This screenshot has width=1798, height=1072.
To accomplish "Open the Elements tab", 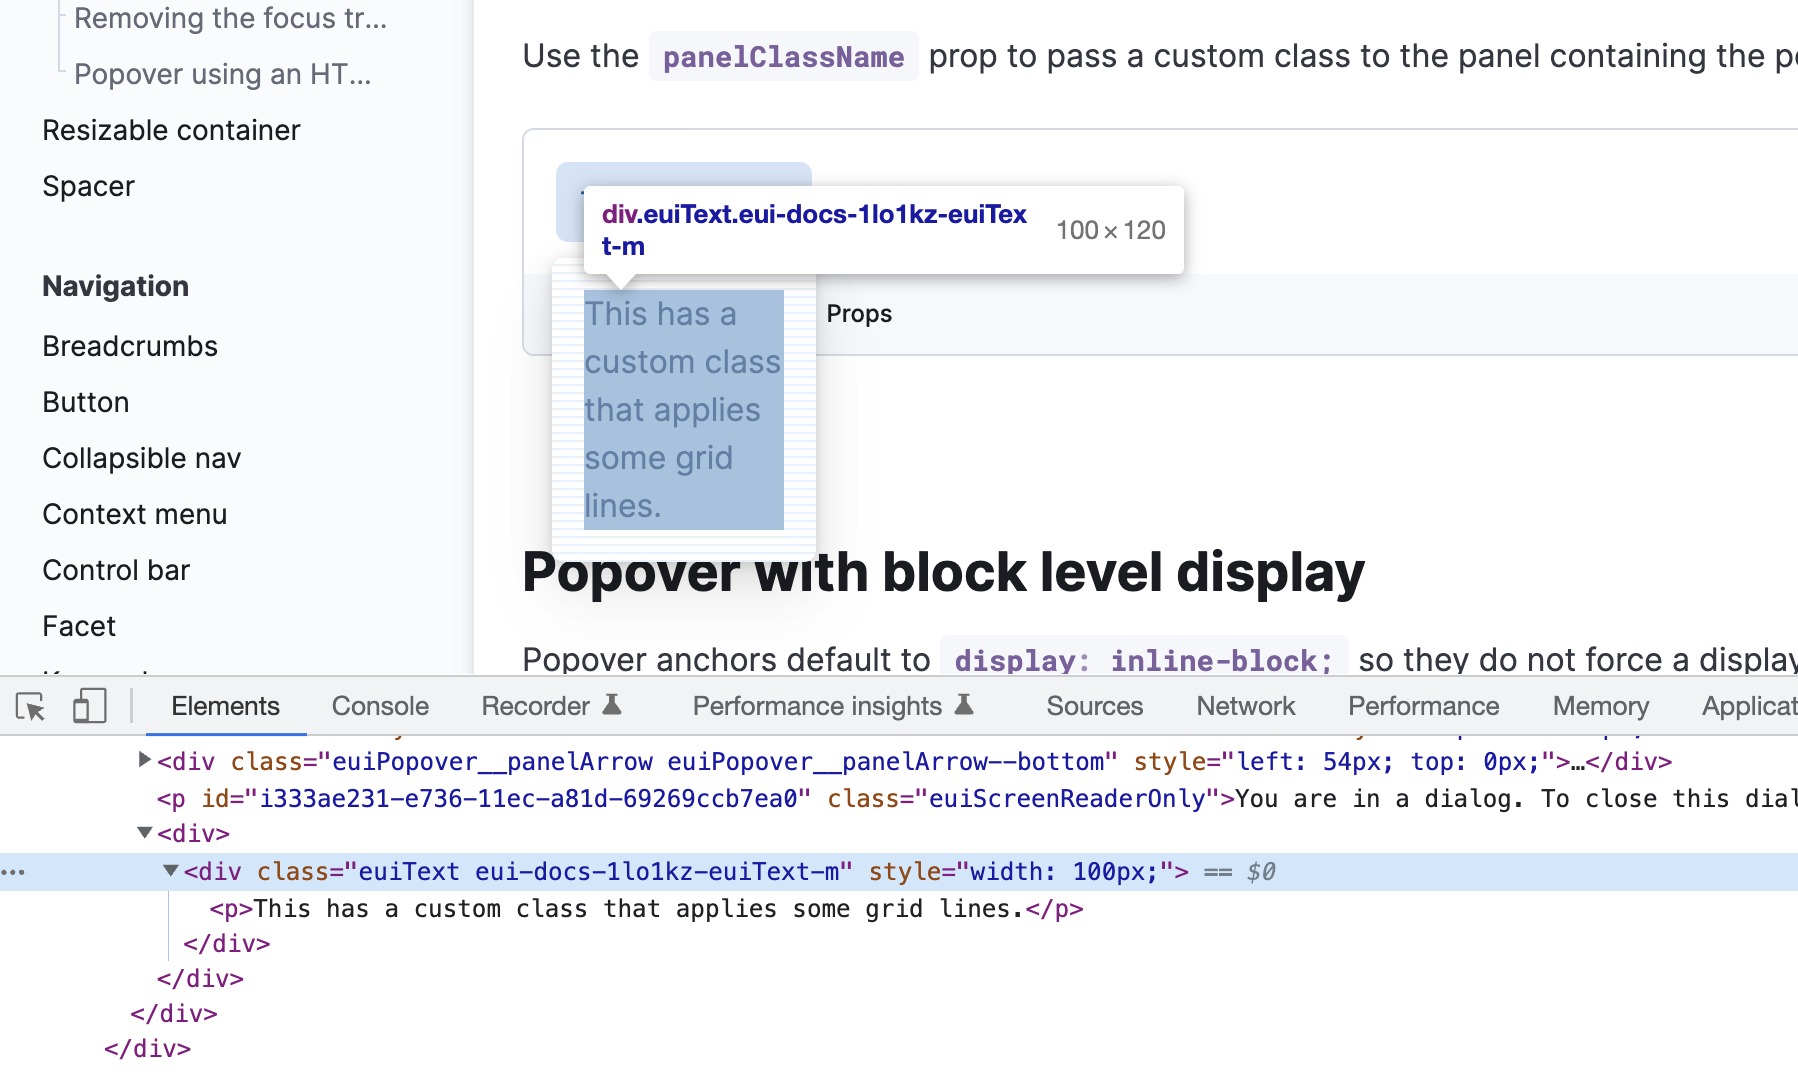I will pos(225,706).
